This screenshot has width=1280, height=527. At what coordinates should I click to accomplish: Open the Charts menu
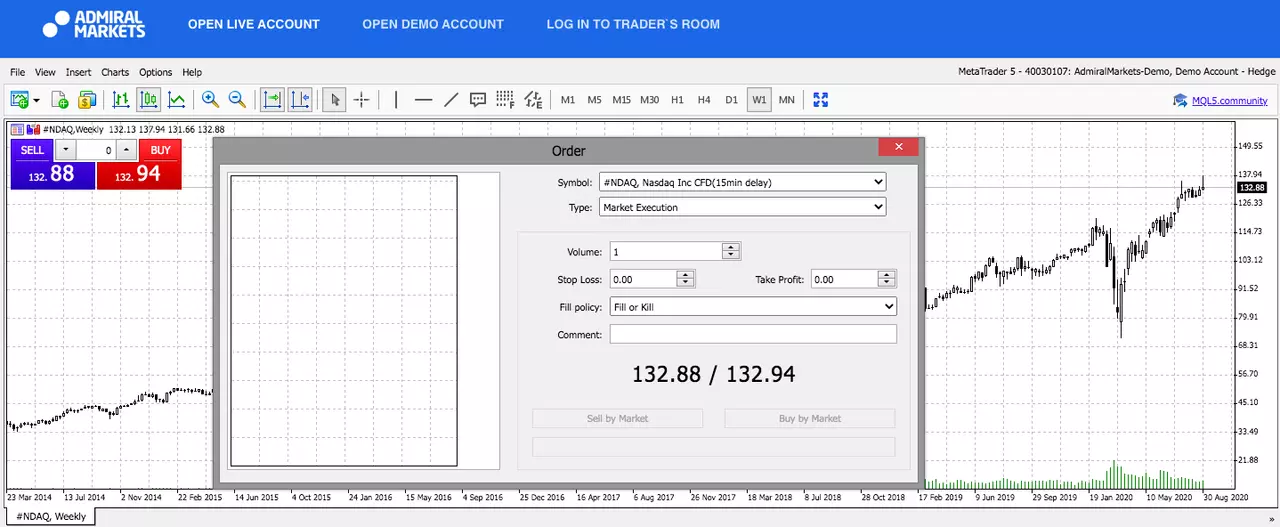pos(115,72)
